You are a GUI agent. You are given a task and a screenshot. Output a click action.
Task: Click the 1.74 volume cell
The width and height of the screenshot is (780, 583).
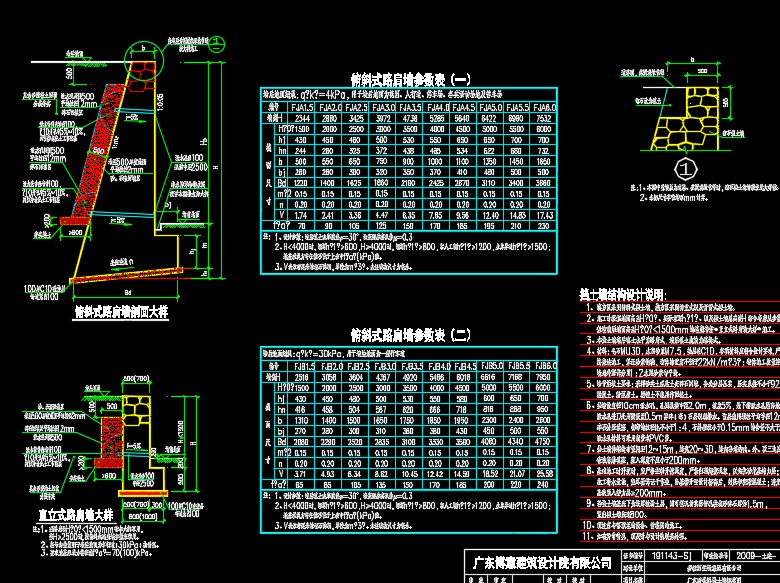(x=302, y=215)
